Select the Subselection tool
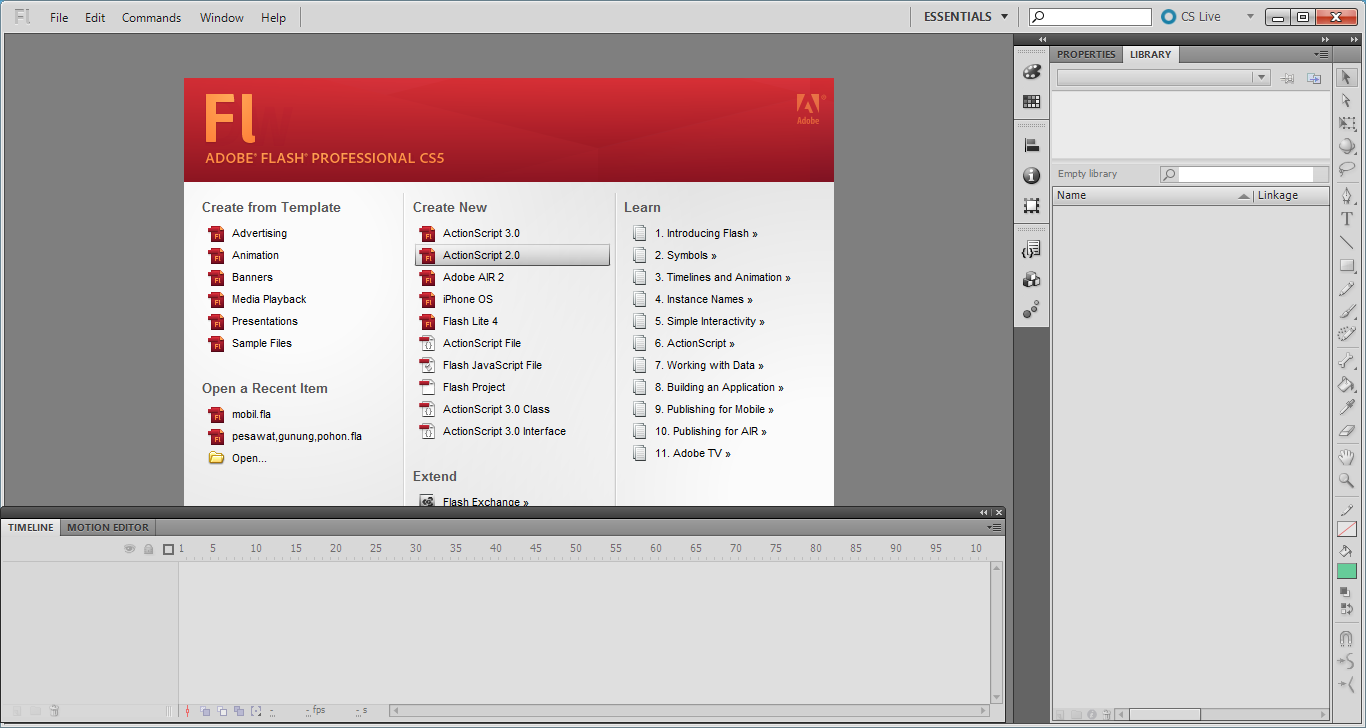The image size is (1366, 728). [1347, 100]
